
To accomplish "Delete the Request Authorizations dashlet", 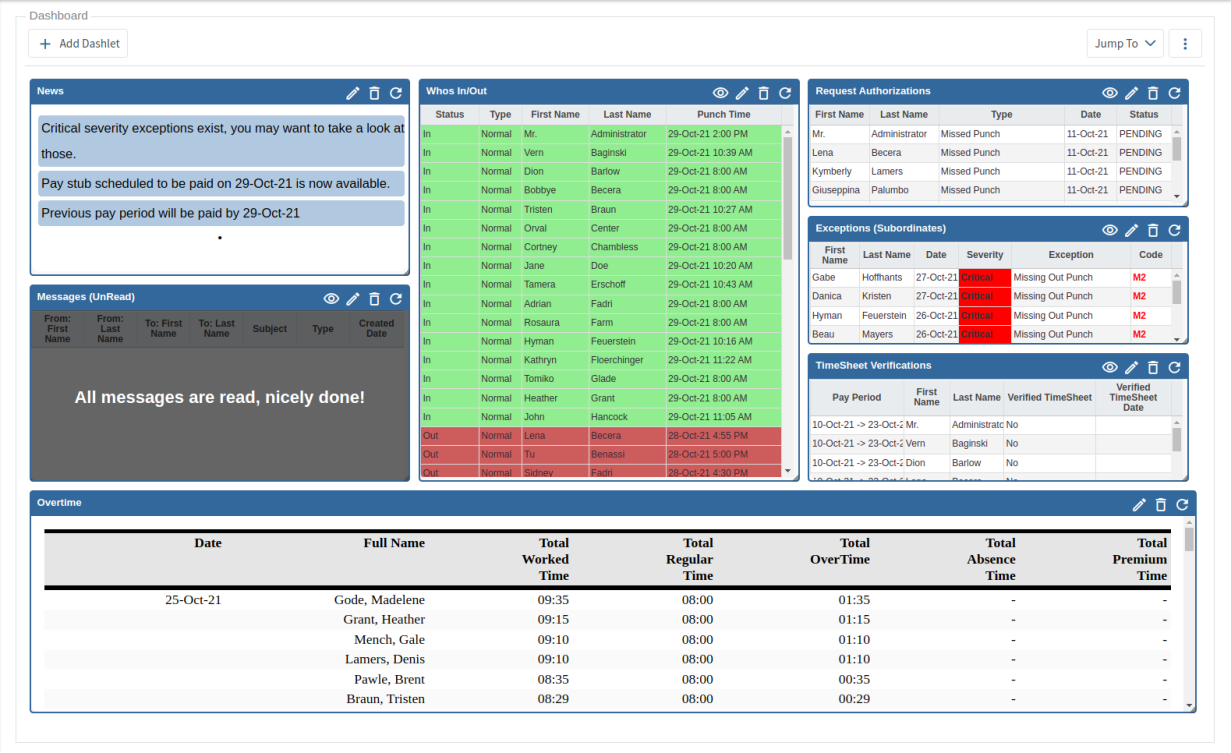I will coord(1153,93).
